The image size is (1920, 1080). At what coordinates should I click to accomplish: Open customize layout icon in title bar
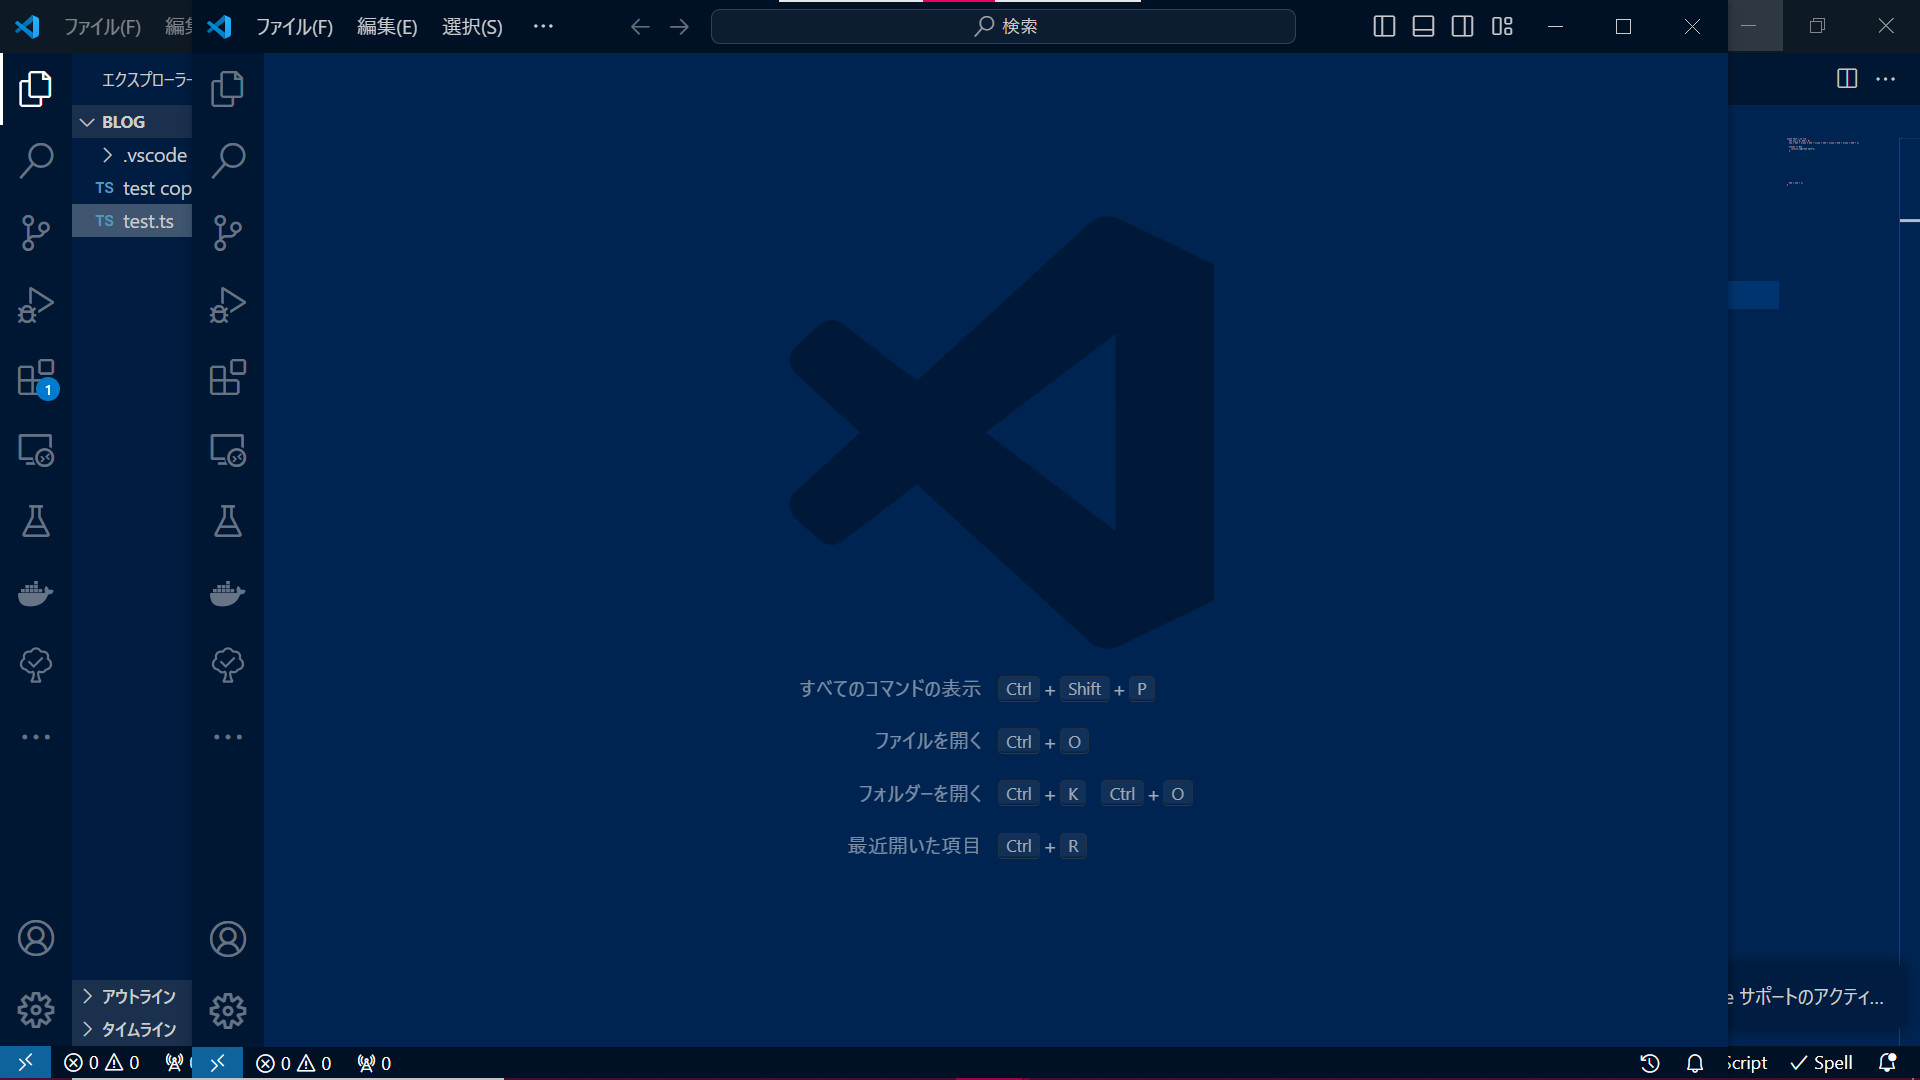[1502, 26]
